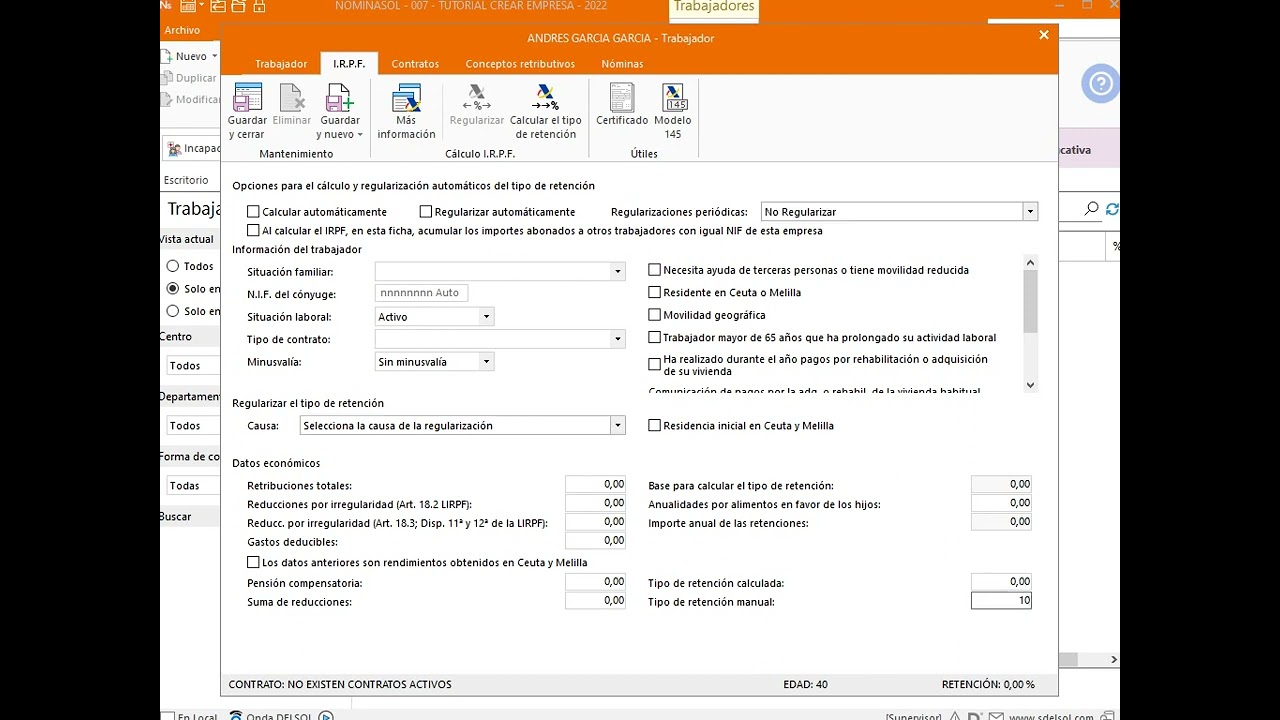The image size is (1280, 720).
Task: Click Modificar in the background ribbon
Action: coord(192,99)
